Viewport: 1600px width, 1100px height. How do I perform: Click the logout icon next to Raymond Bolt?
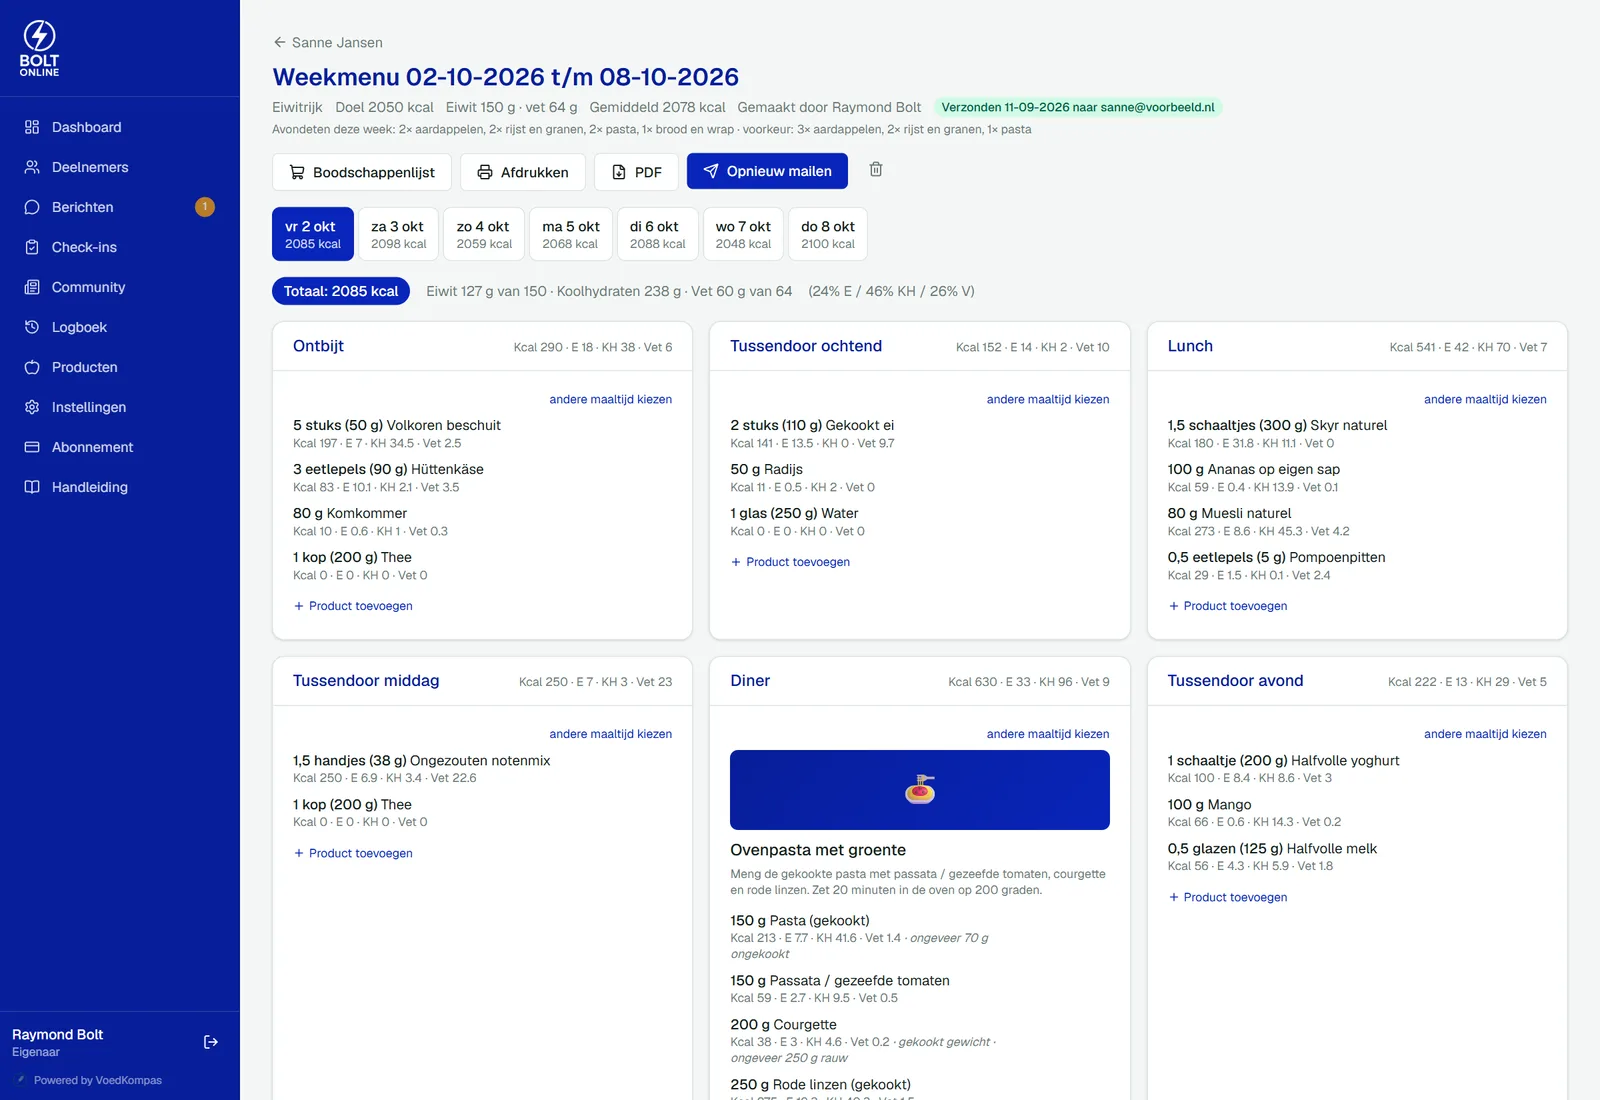(x=211, y=1042)
